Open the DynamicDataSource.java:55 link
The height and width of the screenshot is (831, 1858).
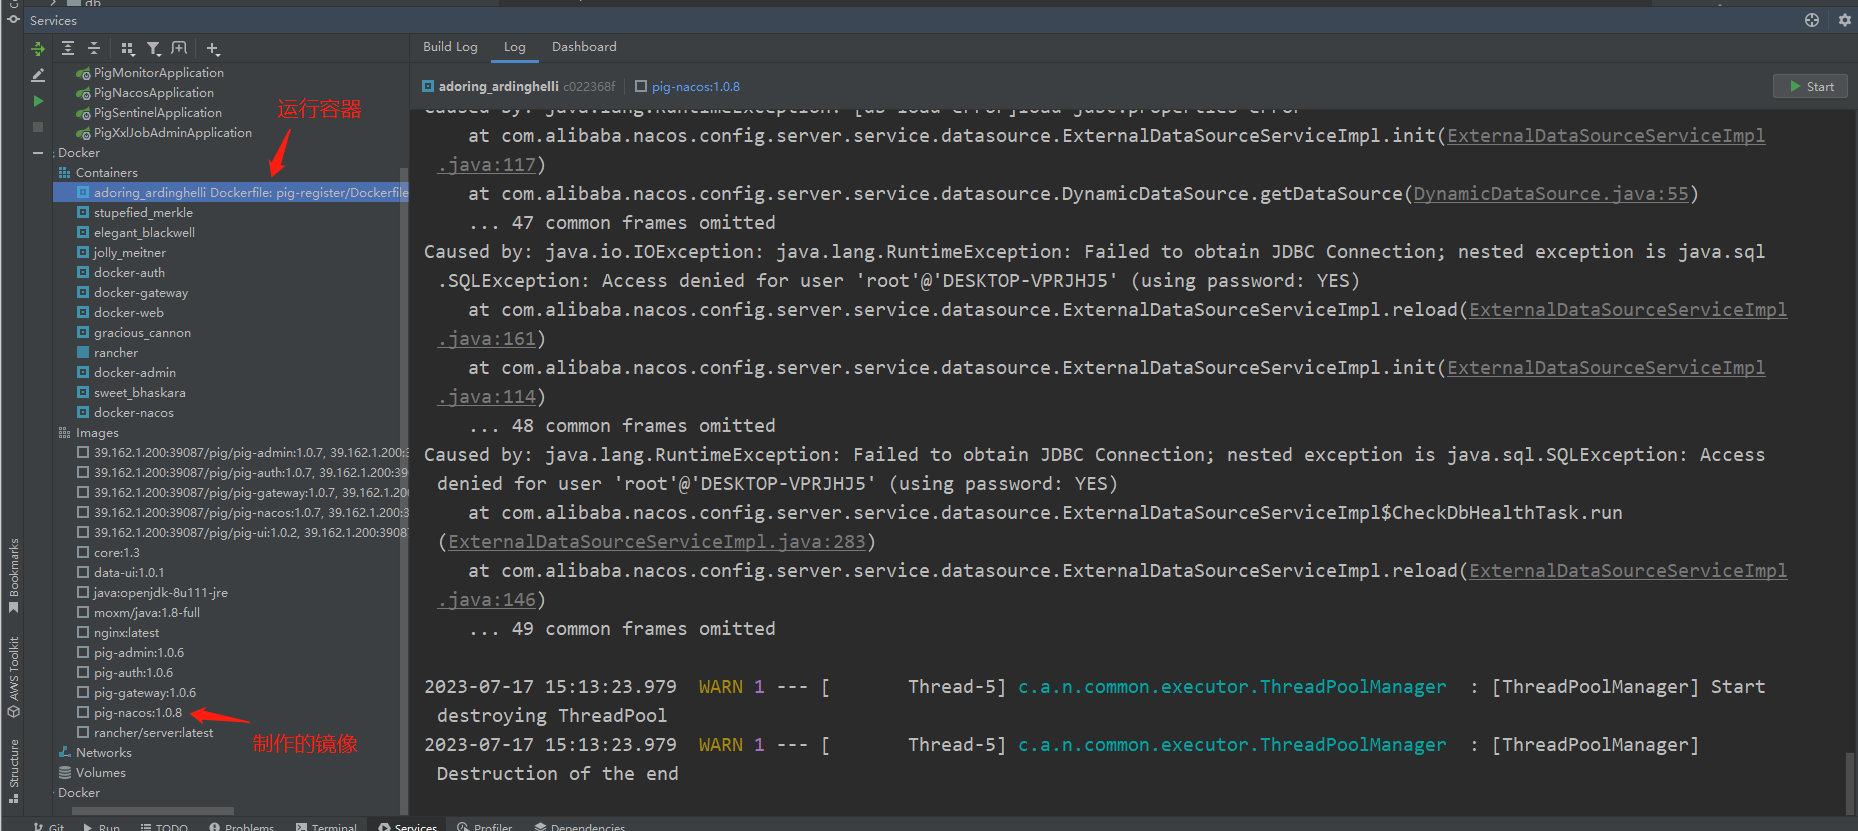click(1550, 194)
